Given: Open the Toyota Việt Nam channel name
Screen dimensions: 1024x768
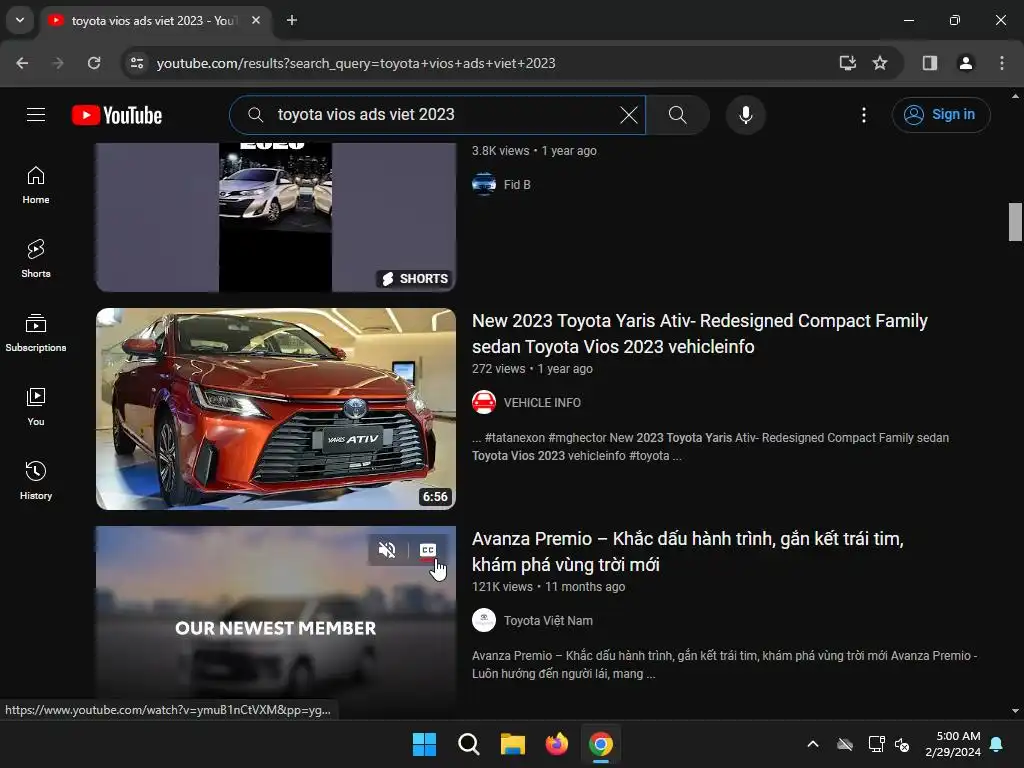Looking at the screenshot, I should (548, 621).
